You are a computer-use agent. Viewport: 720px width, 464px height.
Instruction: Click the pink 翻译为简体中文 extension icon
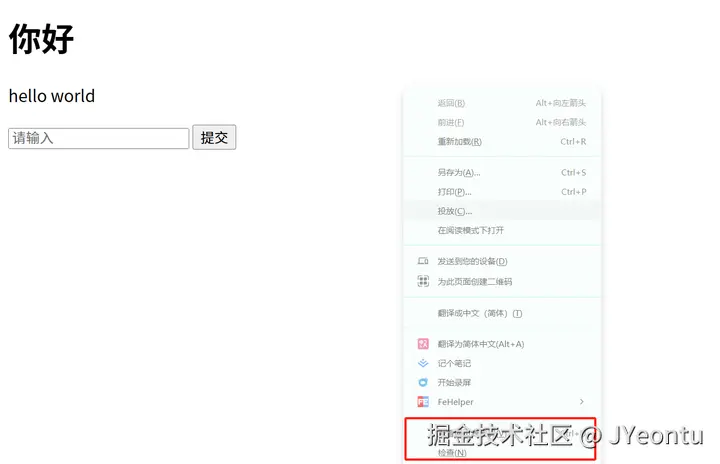(x=423, y=344)
